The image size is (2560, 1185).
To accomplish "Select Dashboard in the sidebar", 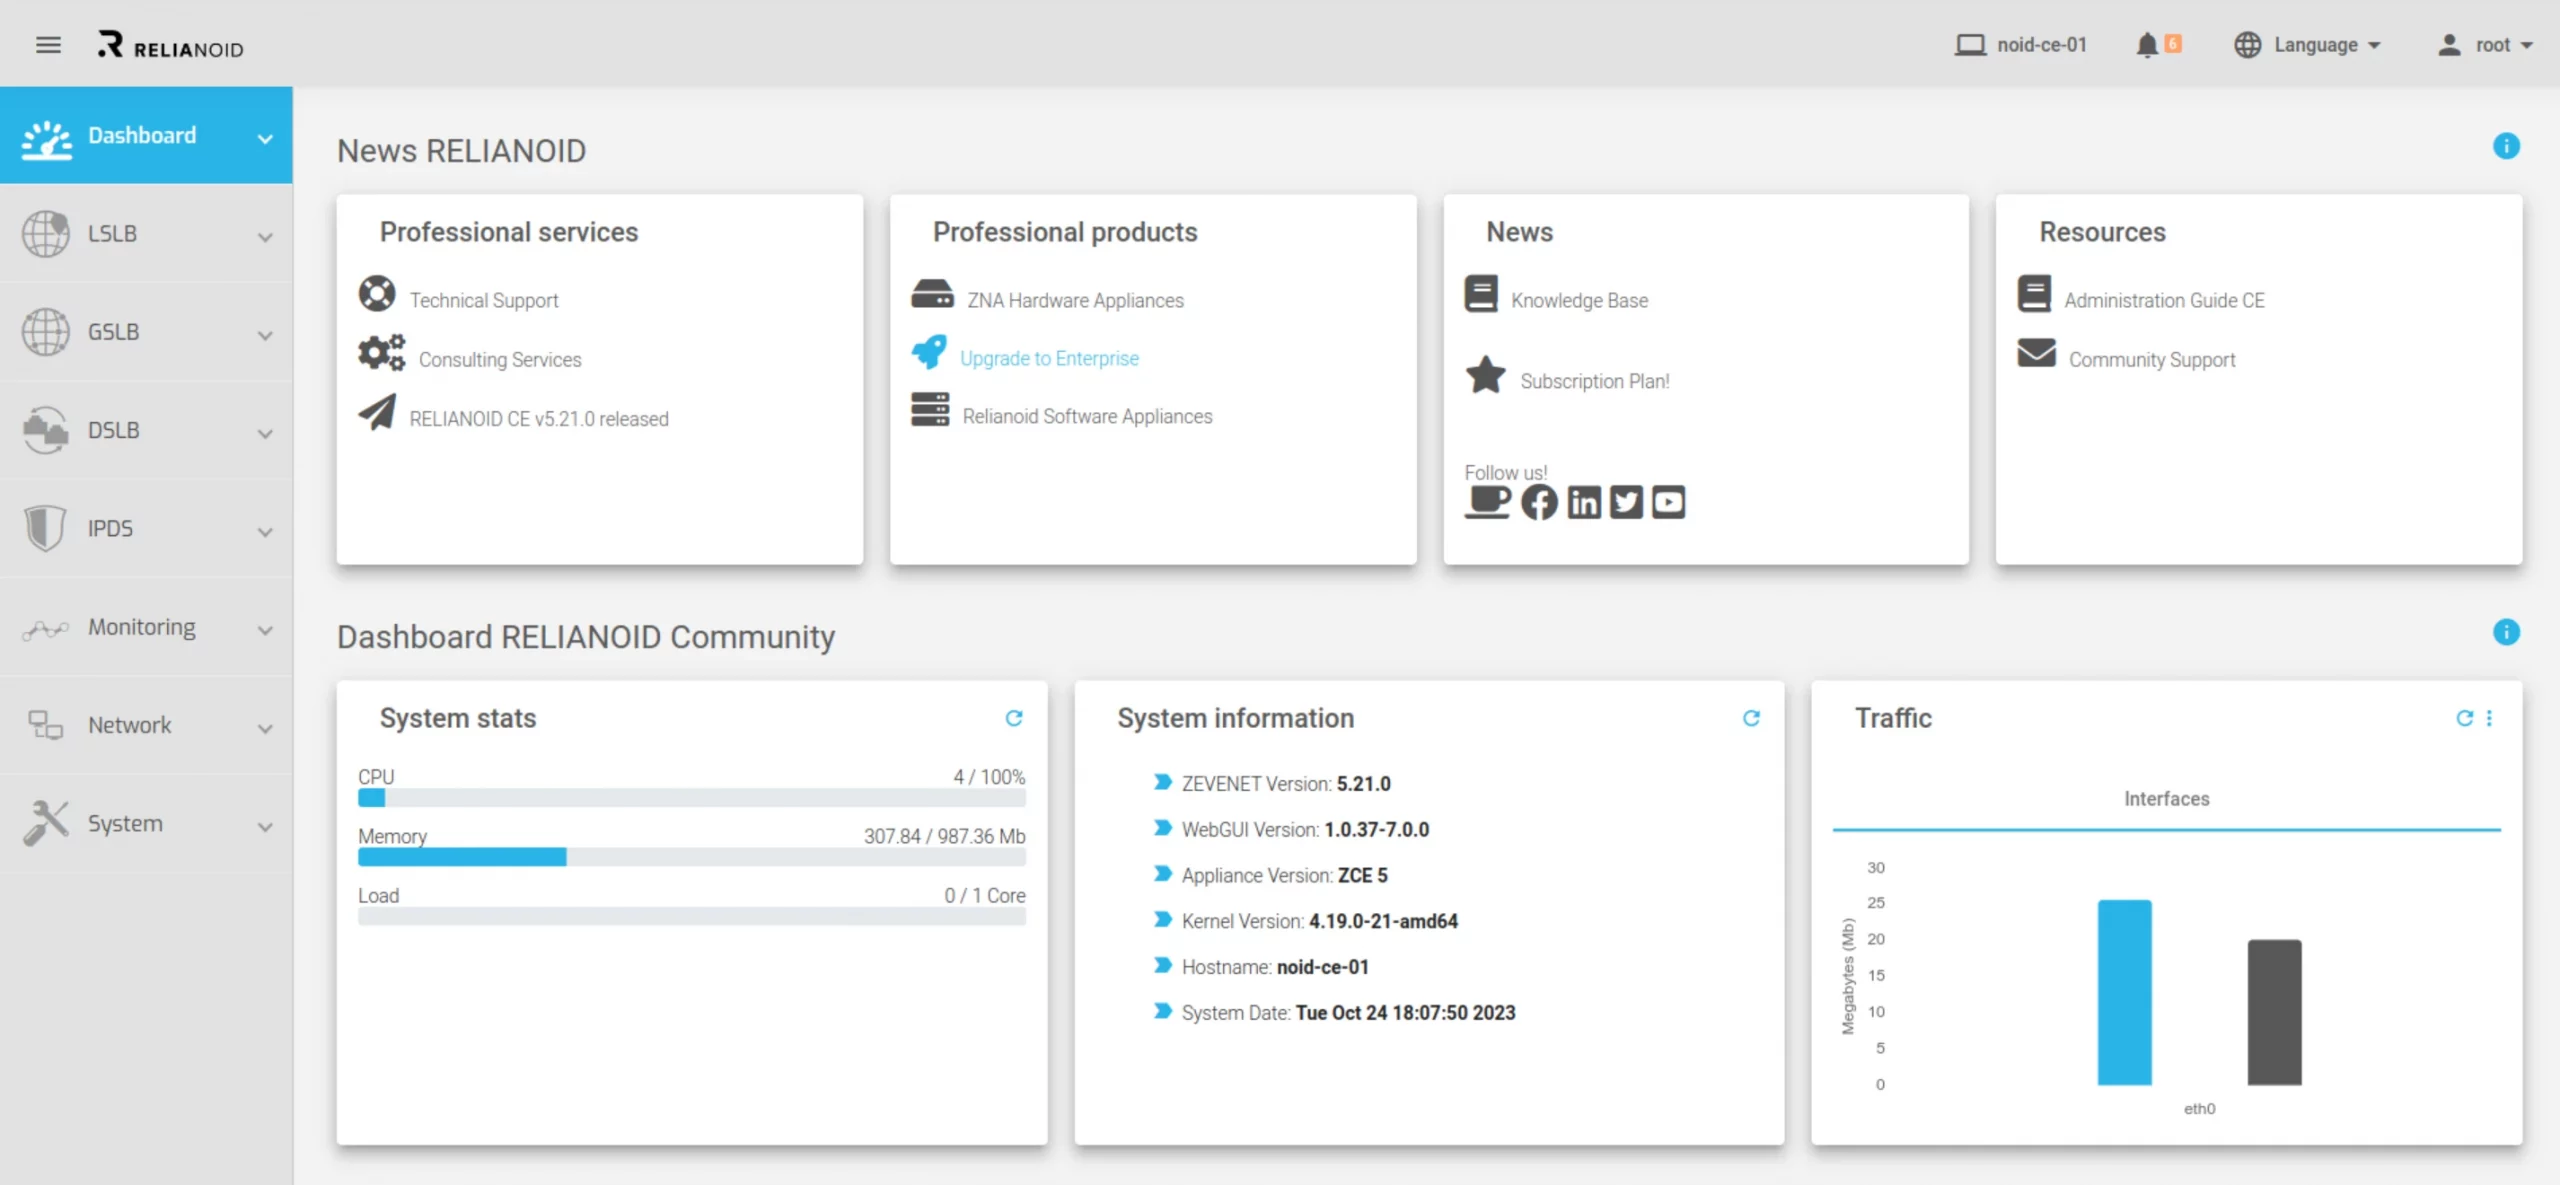I will 146,135.
